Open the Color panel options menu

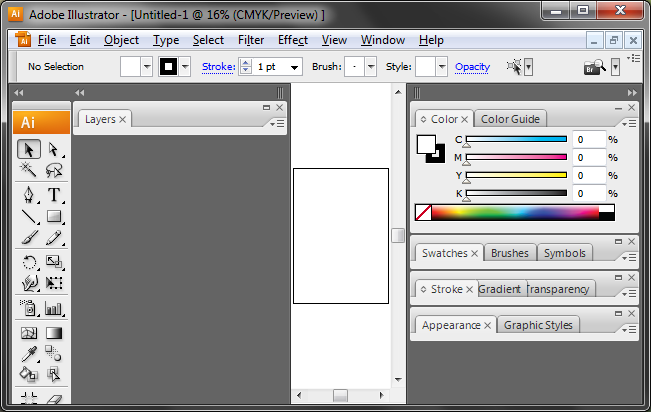click(x=629, y=124)
